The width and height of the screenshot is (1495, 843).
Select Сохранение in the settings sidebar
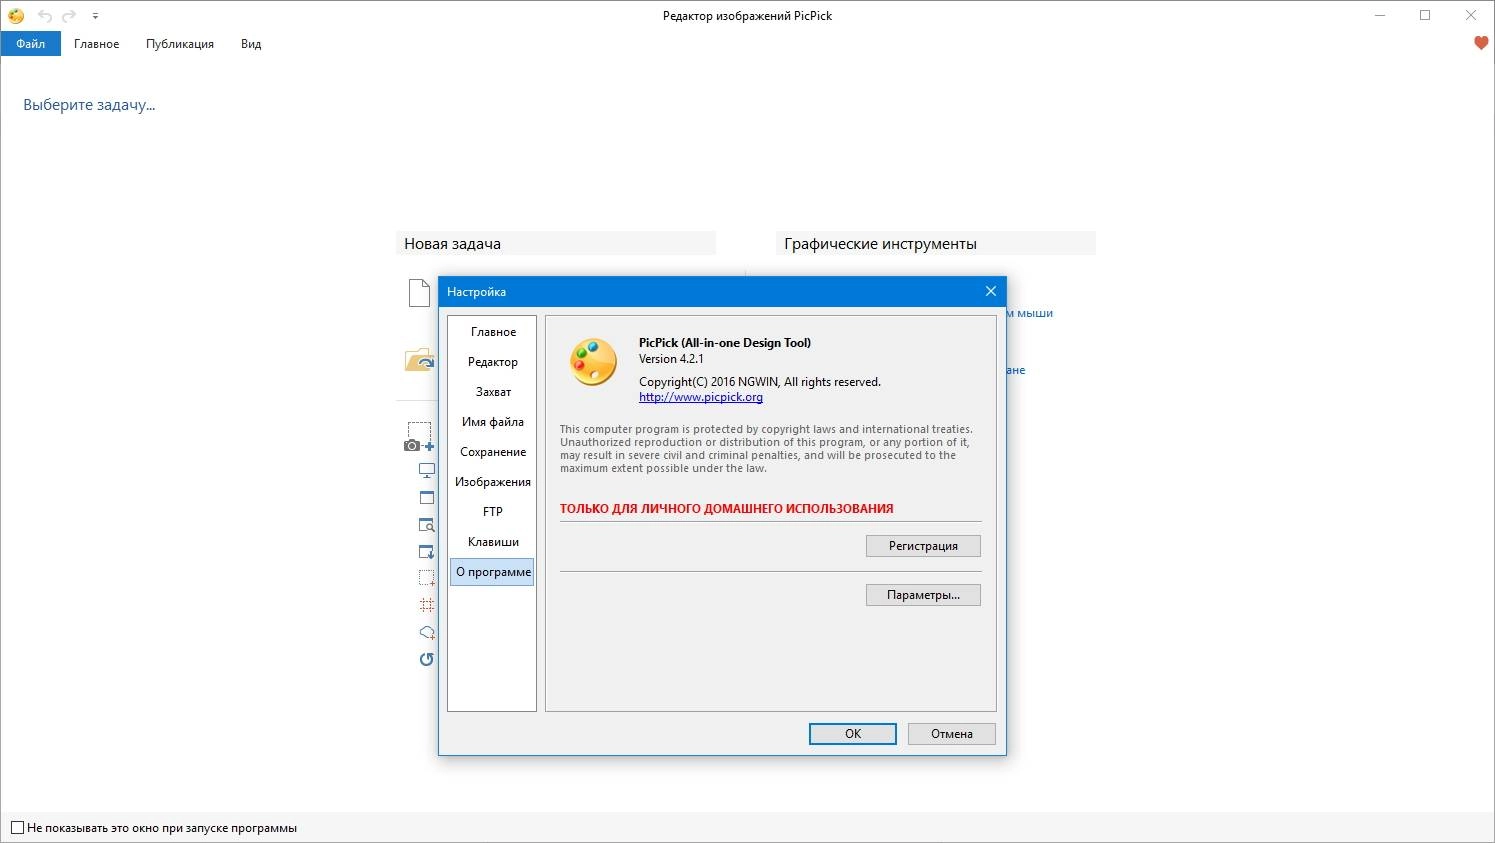coord(493,452)
